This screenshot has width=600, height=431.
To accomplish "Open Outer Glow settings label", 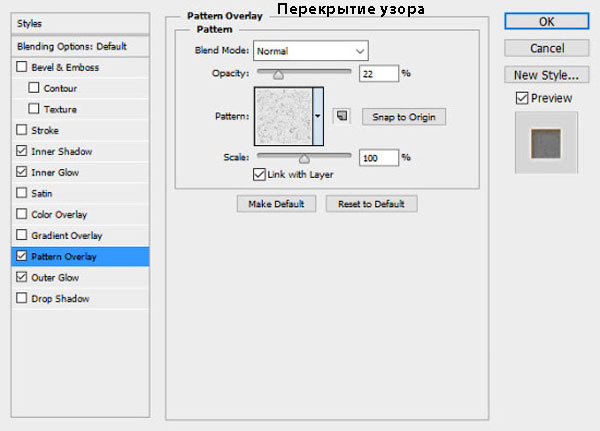I will pos(55,278).
